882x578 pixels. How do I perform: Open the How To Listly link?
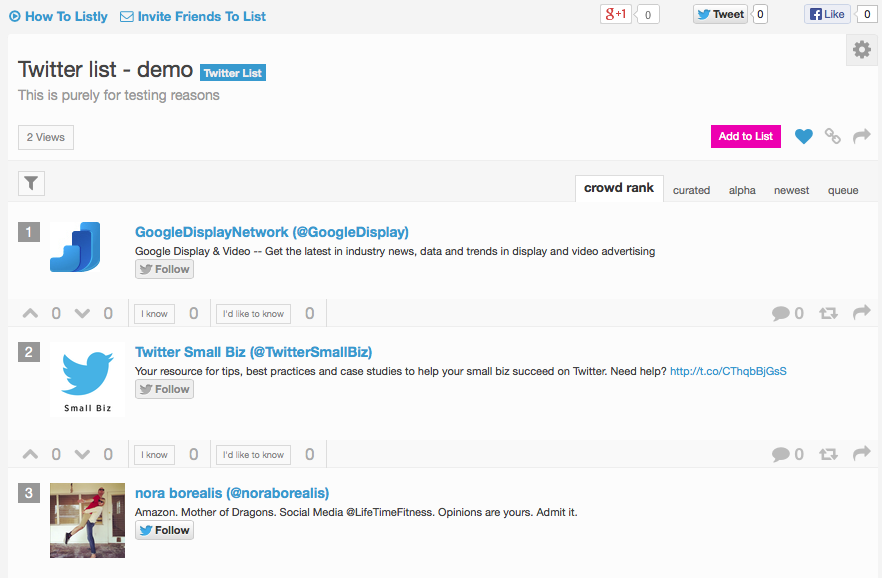[58, 16]
